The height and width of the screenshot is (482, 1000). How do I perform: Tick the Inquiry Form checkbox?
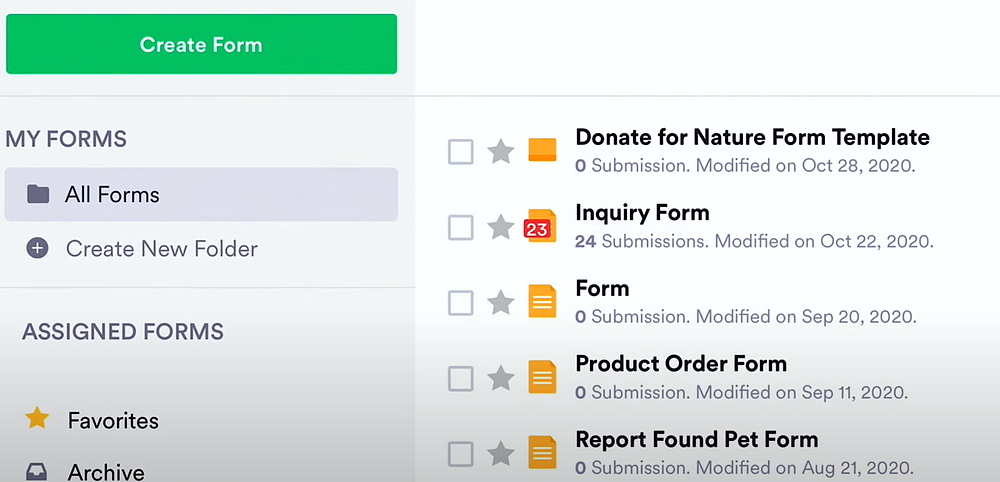click(460, 228)
